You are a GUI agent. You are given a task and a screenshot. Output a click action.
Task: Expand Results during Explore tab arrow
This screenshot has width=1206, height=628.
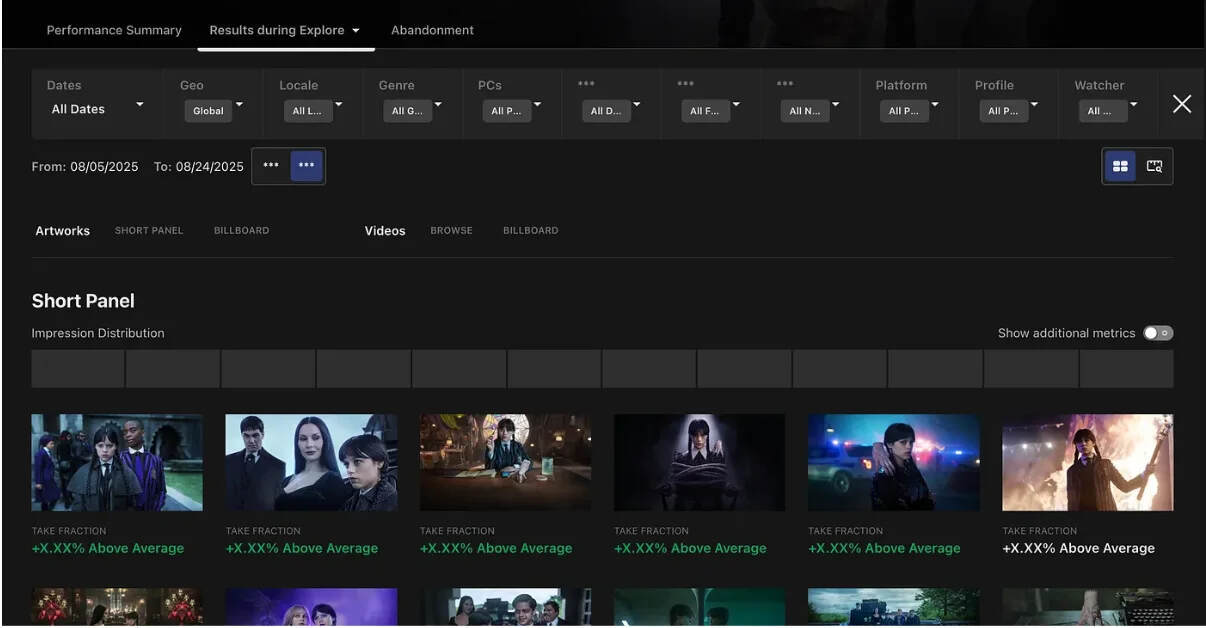coord(355,31)
